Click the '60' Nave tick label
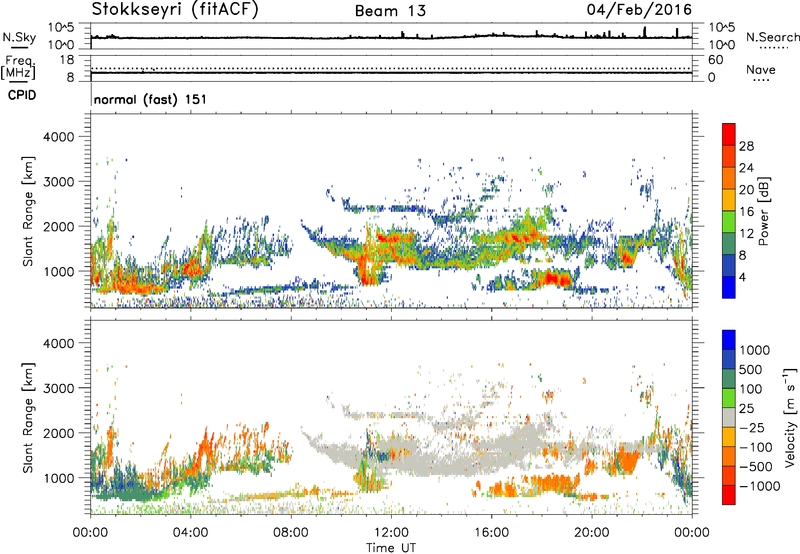 (716, 60)
